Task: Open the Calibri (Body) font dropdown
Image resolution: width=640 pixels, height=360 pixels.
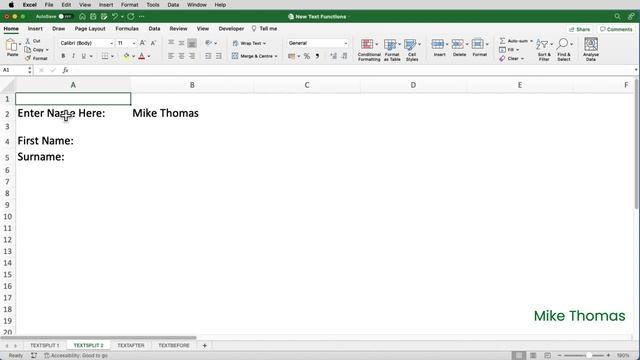Action: coord(111,43)
